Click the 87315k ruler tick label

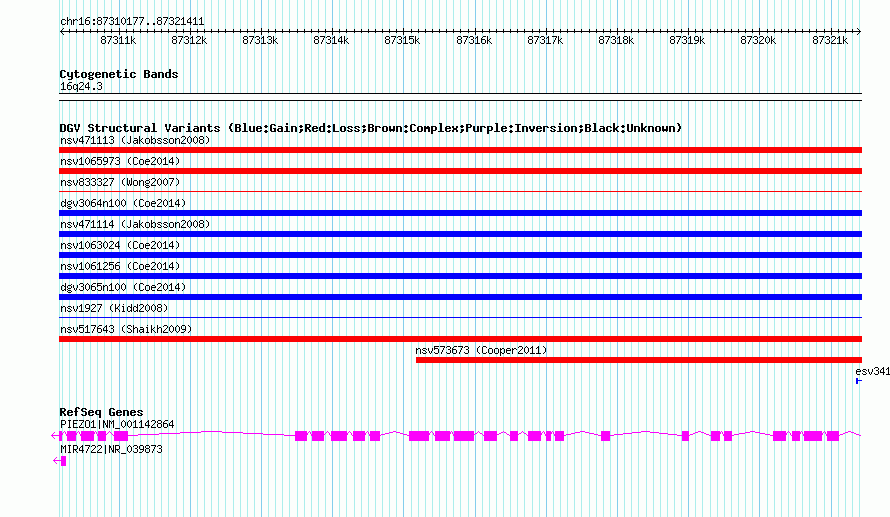pos(402,40)
